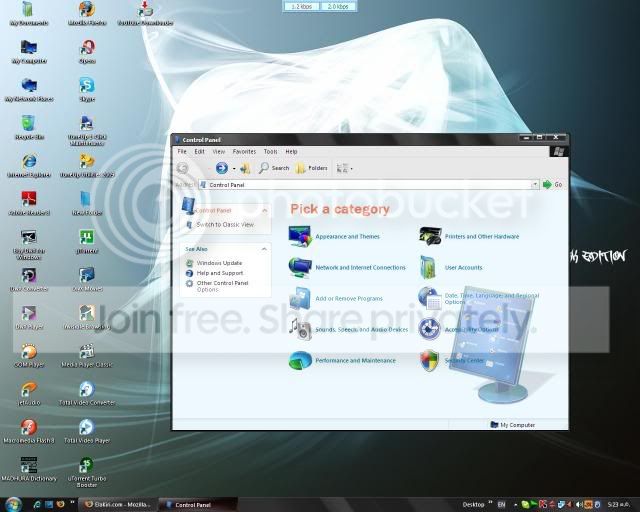This screenshot has width=640, height=512.
Task: Expand the taskbar Desktop toolbar chevron
Action: click(x=490, y=503)
